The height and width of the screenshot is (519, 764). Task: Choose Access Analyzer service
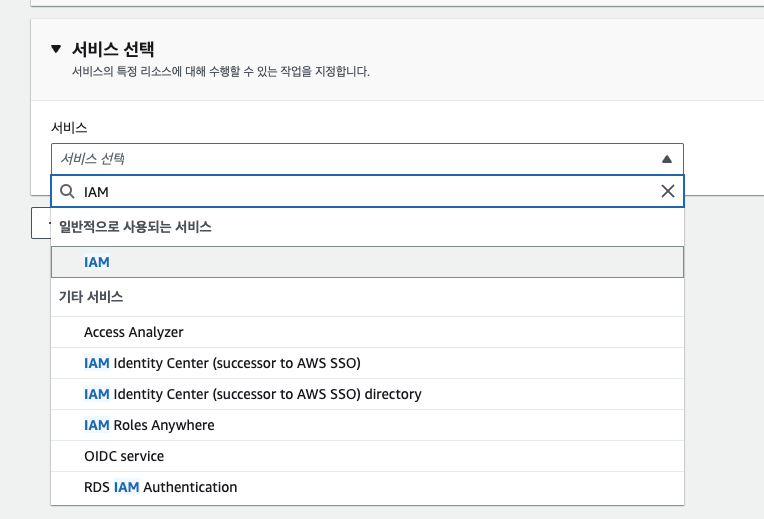(367, 332)
